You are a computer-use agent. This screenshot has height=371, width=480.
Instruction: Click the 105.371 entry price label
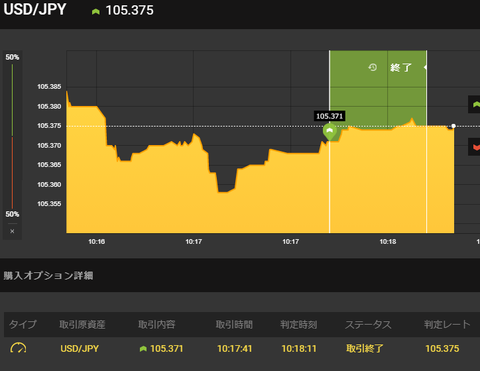click(330, 116)
